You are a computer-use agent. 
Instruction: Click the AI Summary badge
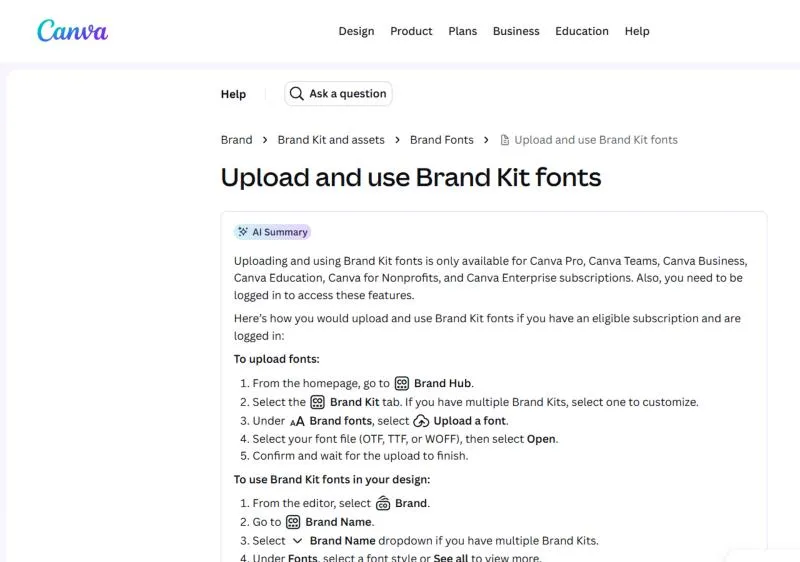pyautogui.click(x=272, y=232)
